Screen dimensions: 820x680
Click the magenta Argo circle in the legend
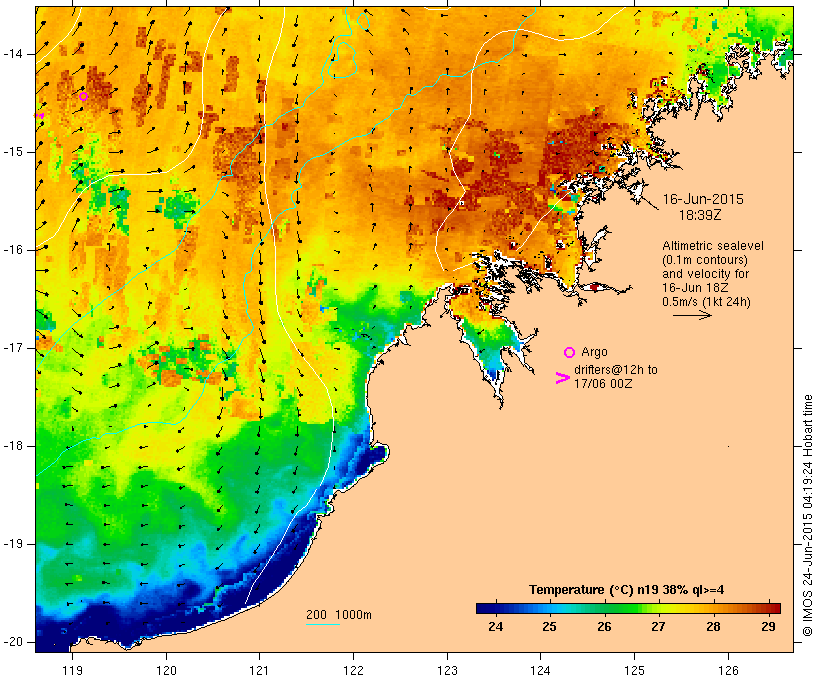pyautogui.click(x=570, y=352)
